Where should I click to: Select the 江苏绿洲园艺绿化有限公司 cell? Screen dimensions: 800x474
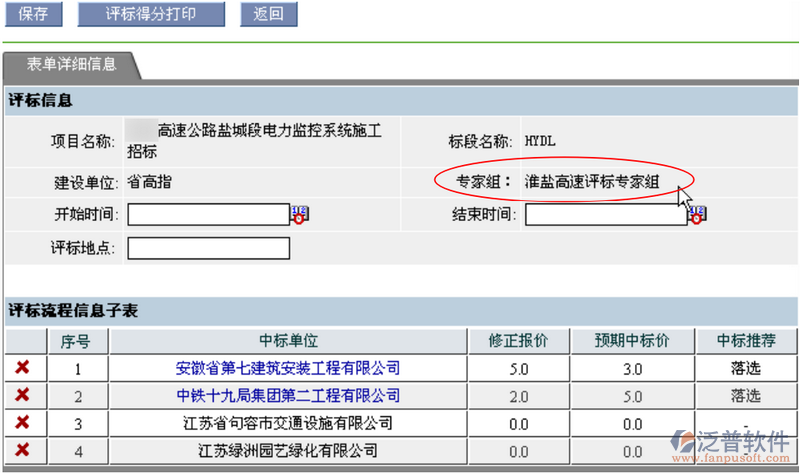pyautogui.click(x=288, y=451)
